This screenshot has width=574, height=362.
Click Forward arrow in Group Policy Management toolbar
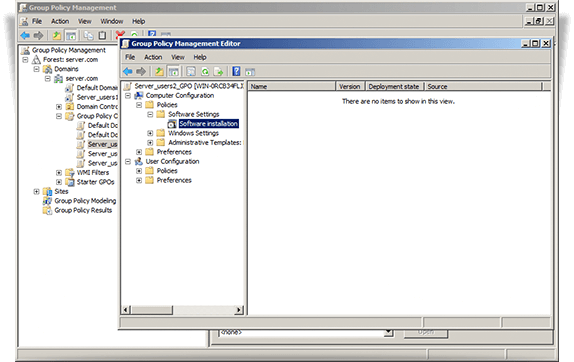click(x=38, y=36)
